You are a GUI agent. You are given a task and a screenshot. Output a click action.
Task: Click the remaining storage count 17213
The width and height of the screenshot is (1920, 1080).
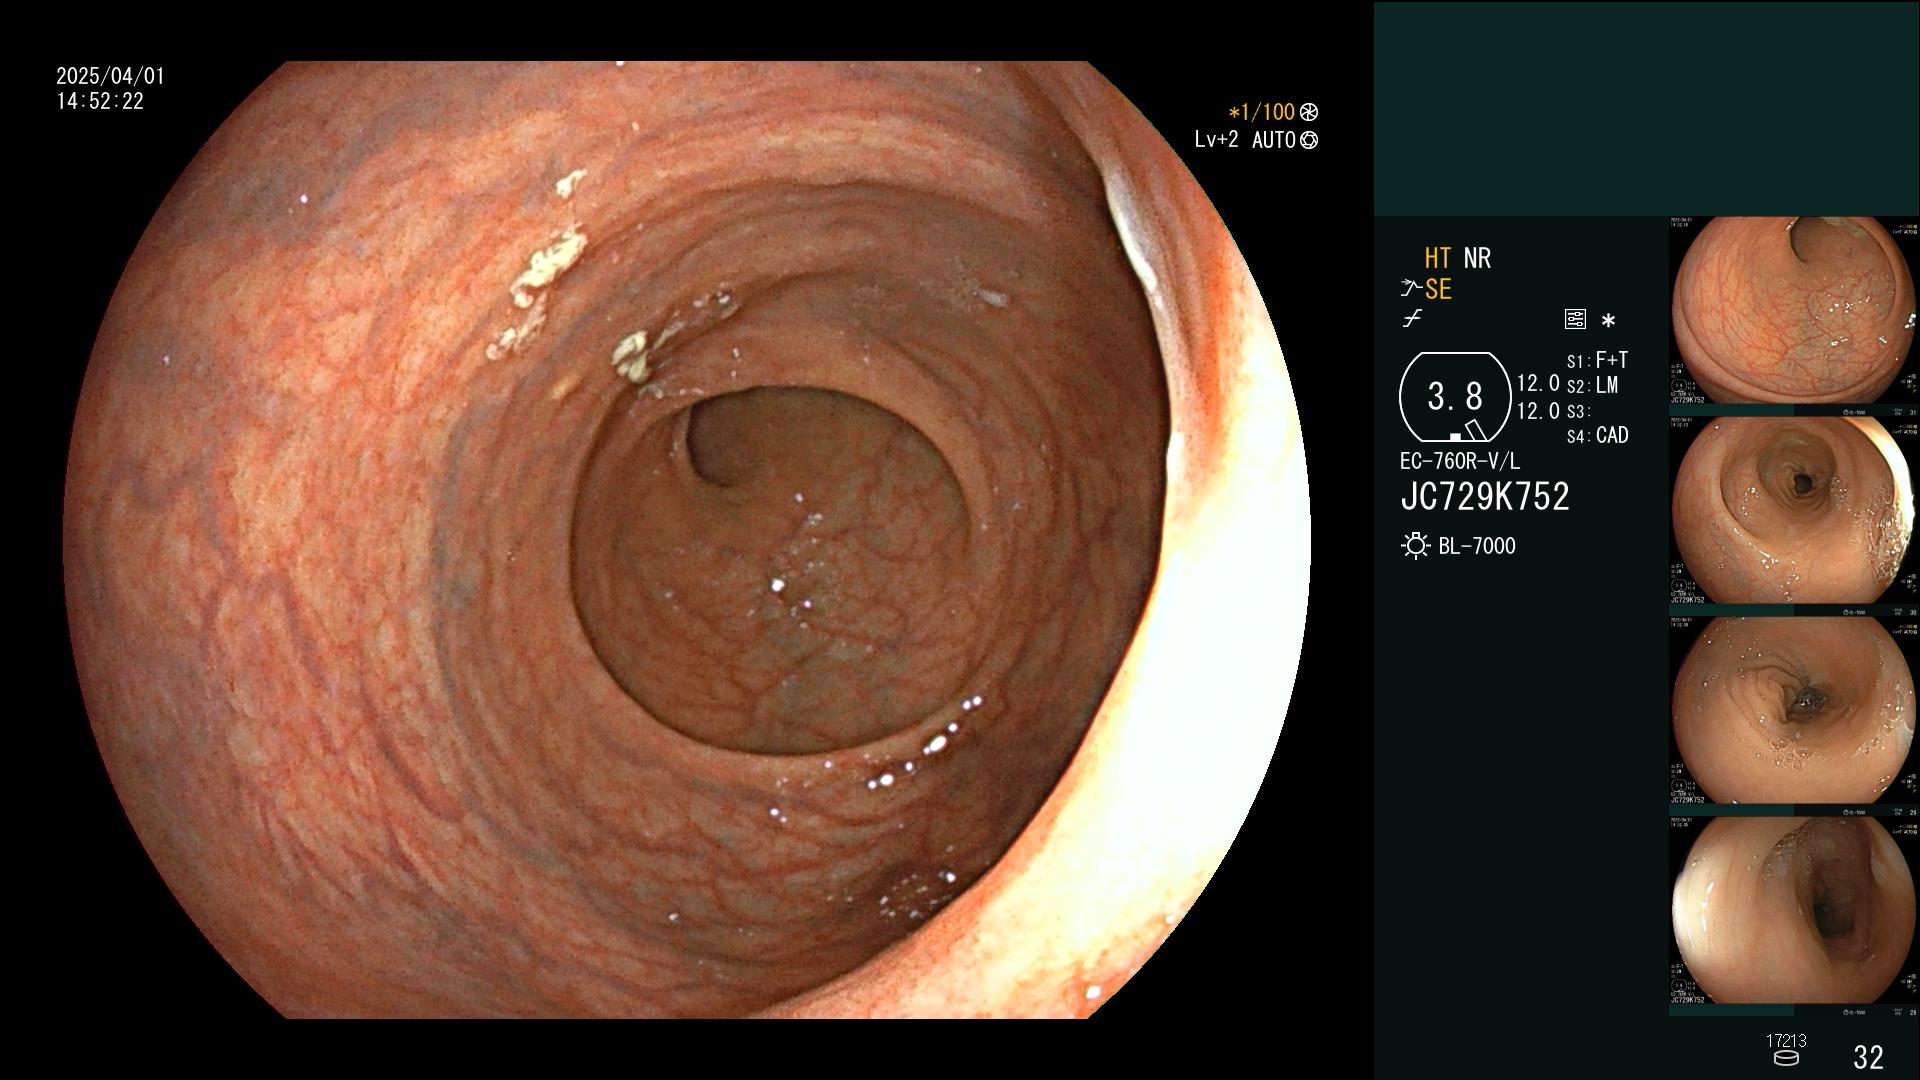pos(1786,1041)
